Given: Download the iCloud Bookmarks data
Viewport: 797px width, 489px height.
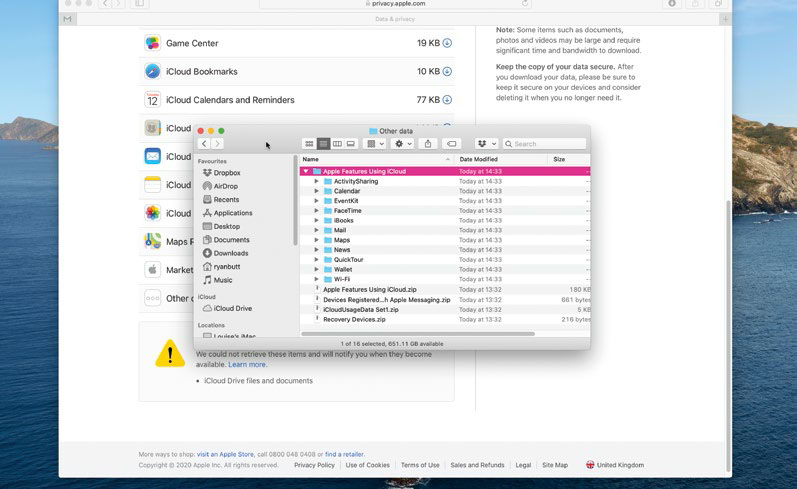Looking at the screenshot, I should click(447, 72).
